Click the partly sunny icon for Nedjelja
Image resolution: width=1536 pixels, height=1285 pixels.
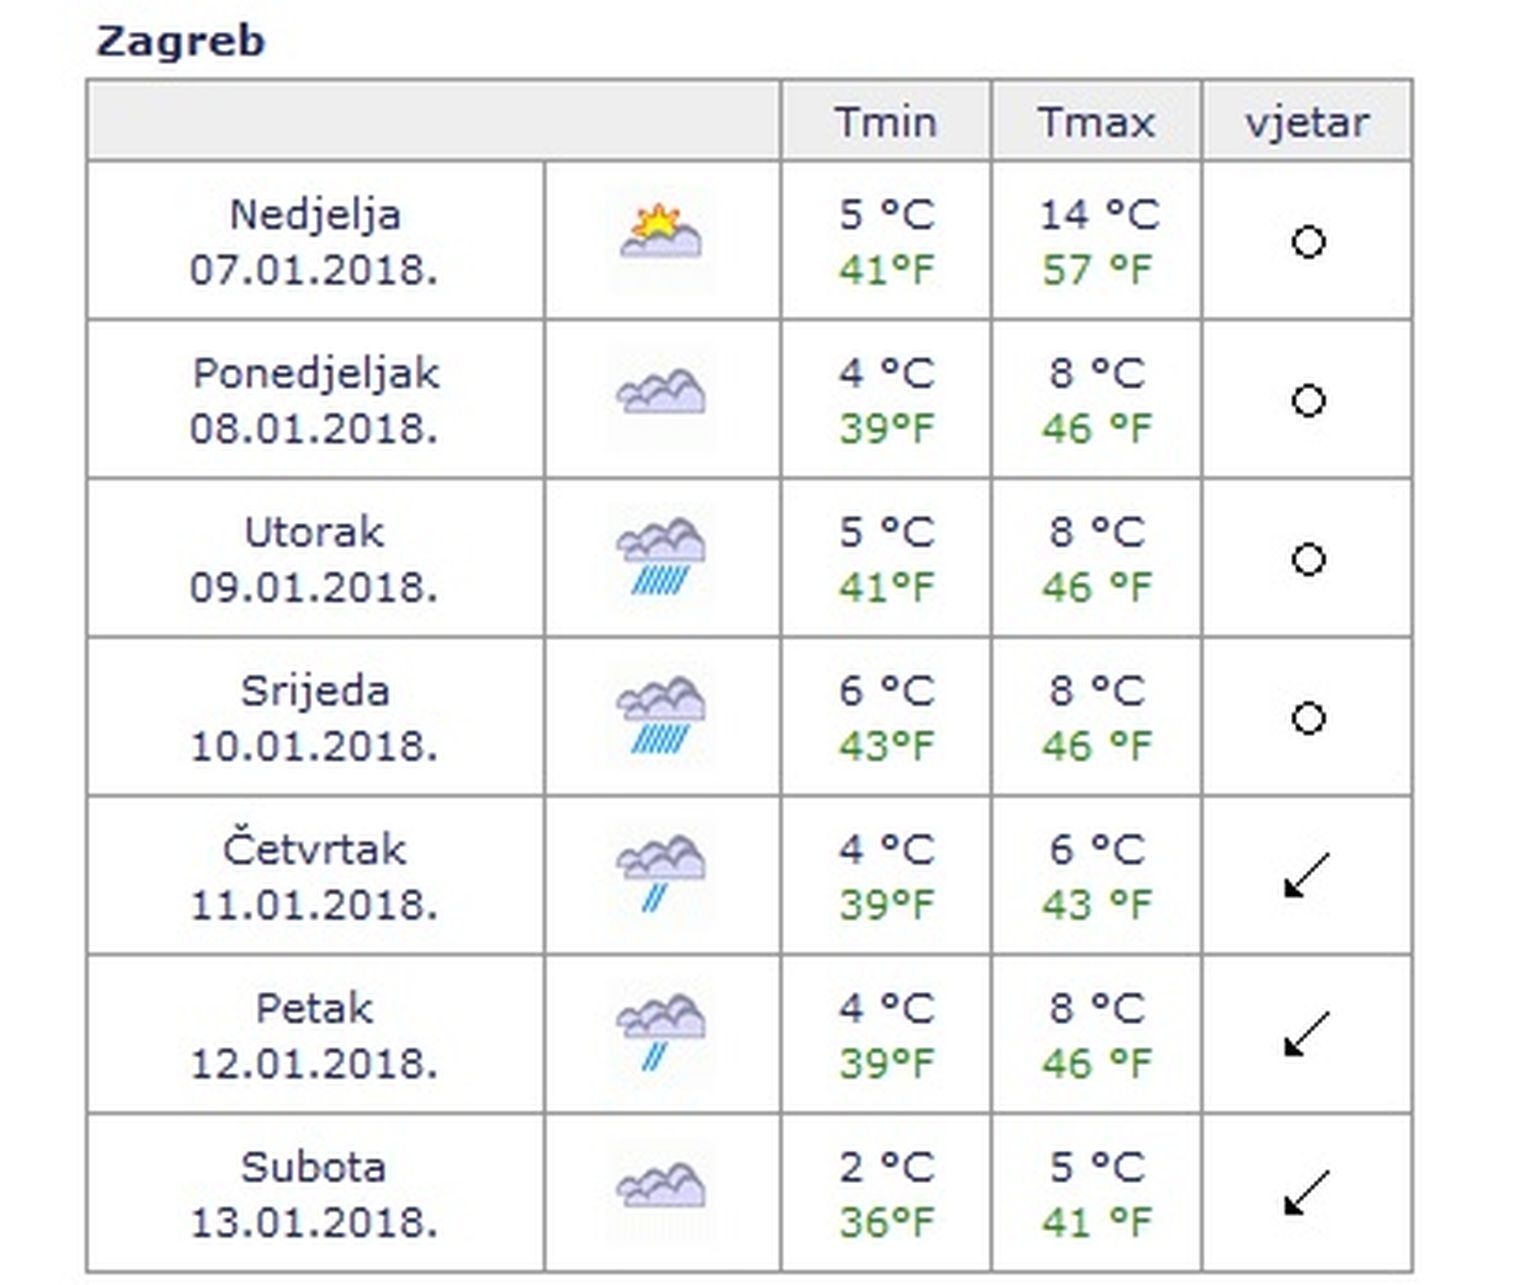[661, 233]
